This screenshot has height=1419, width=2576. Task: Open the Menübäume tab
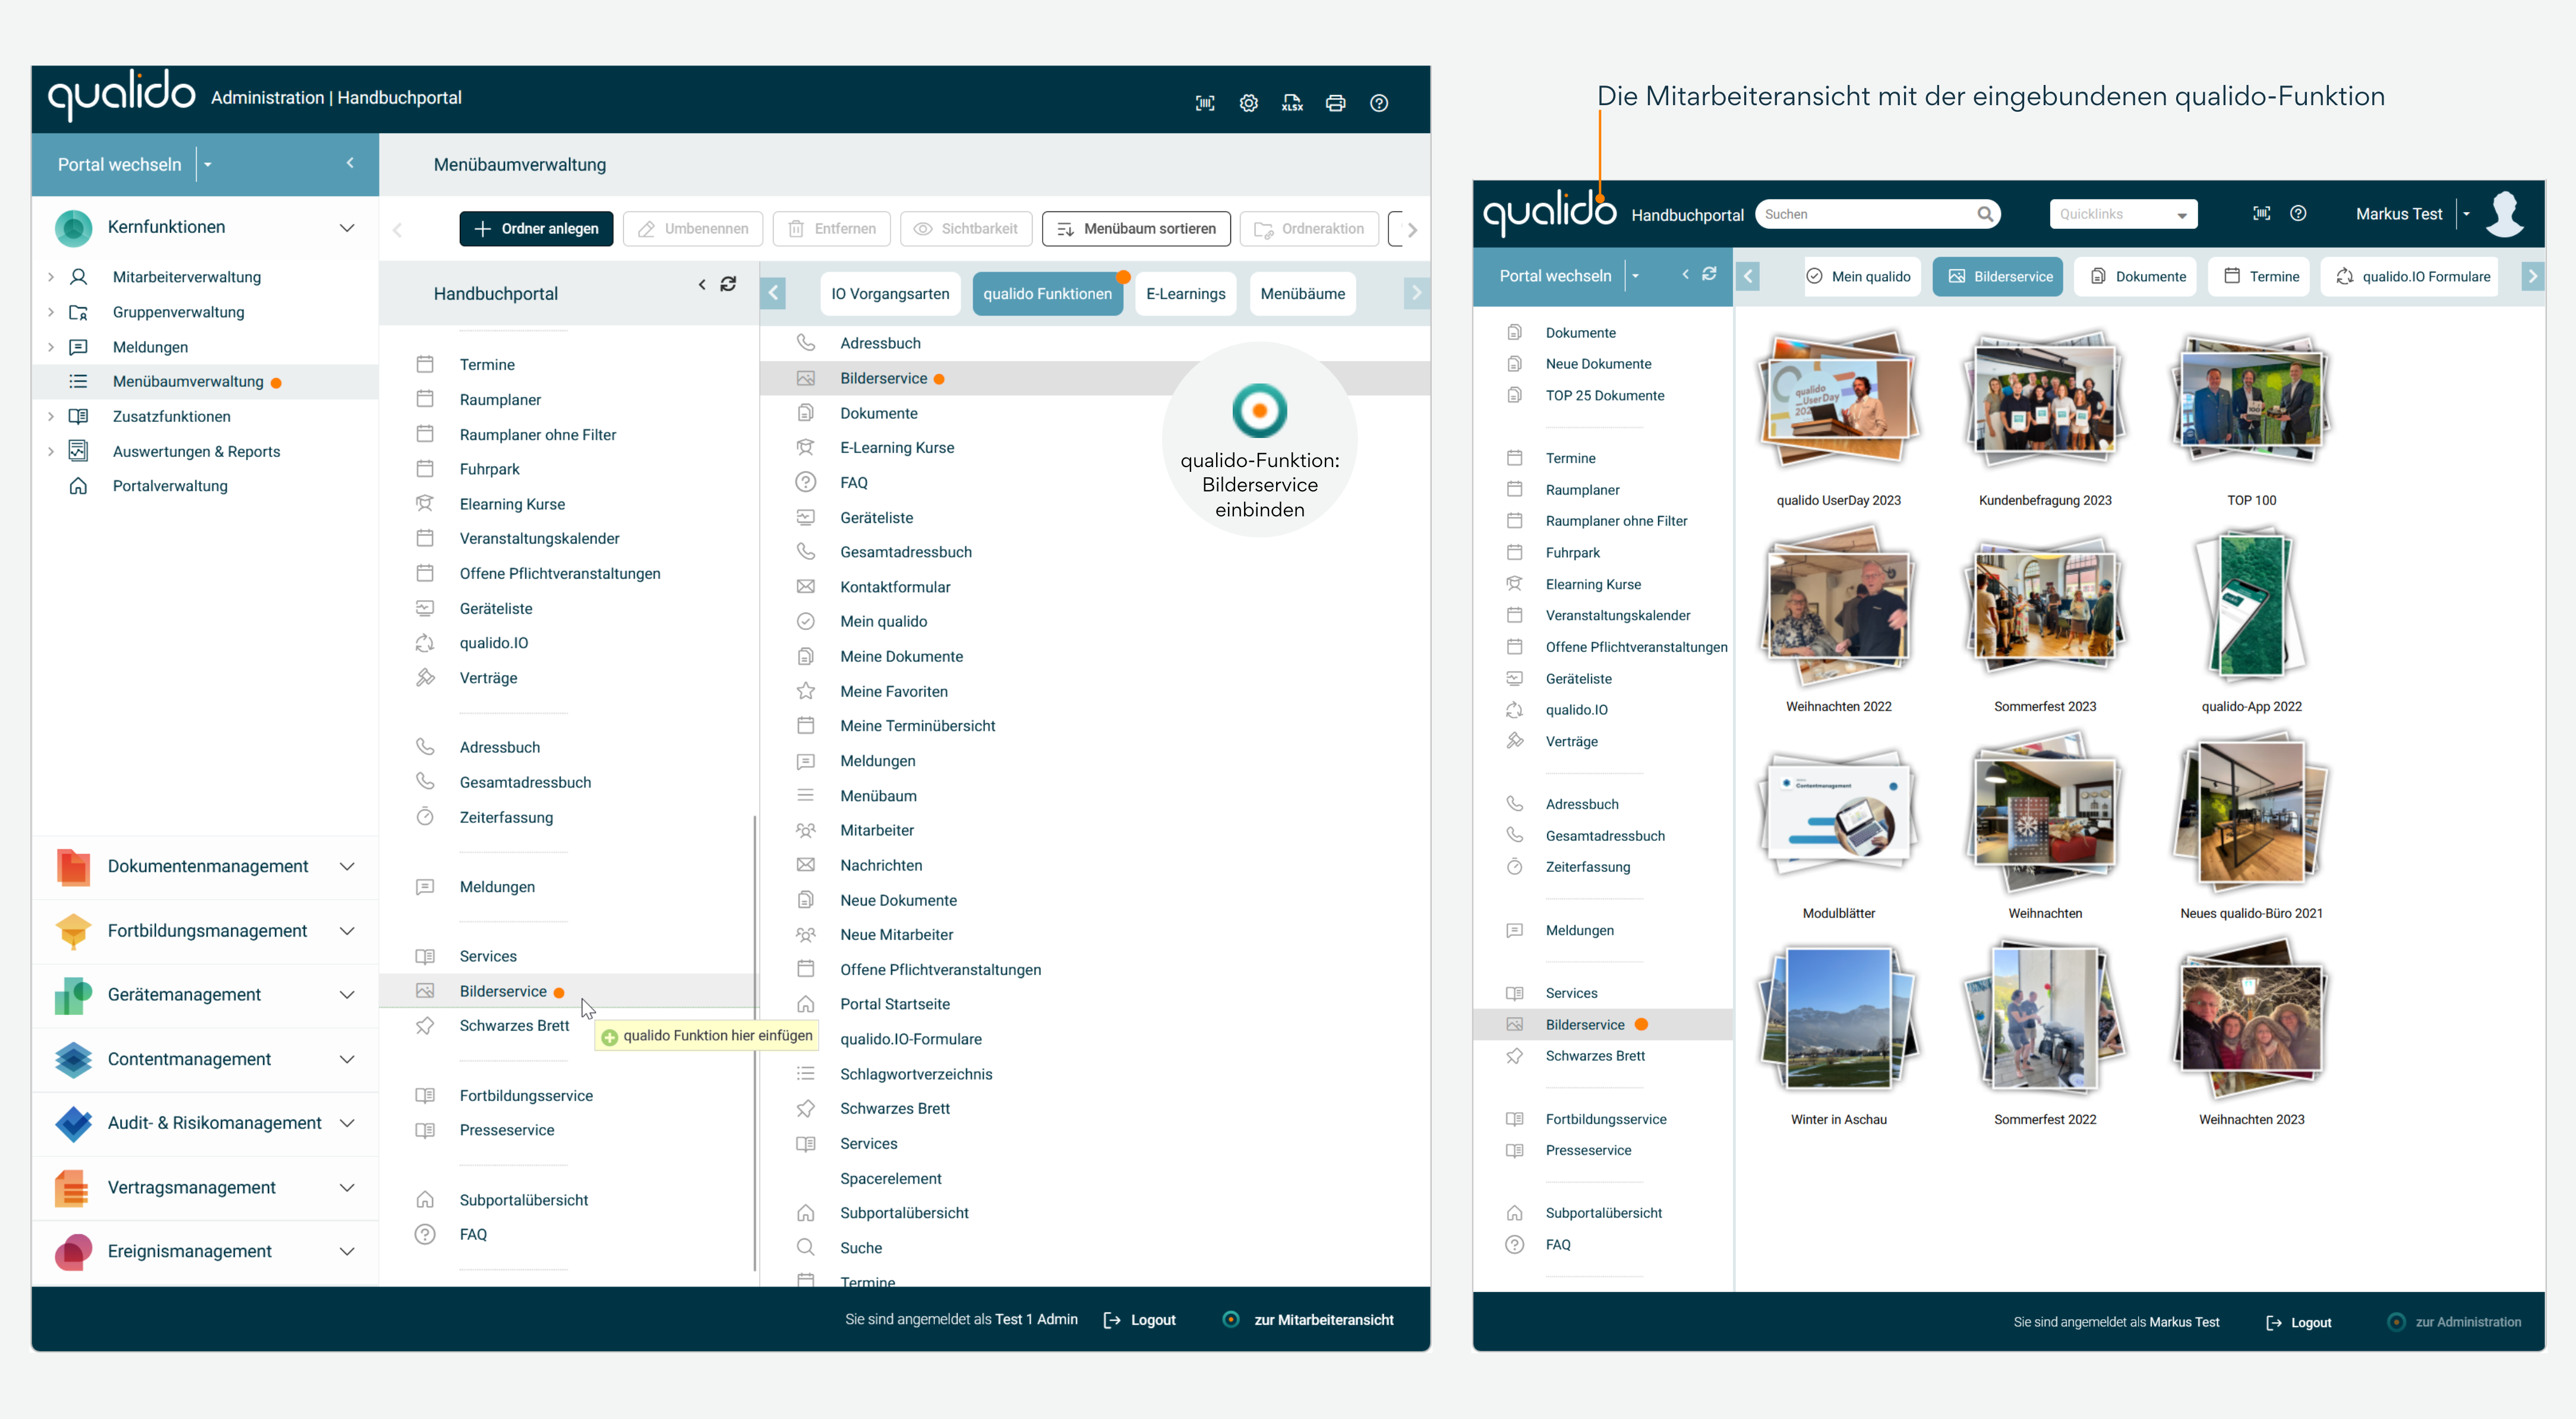pos(1302,294)
